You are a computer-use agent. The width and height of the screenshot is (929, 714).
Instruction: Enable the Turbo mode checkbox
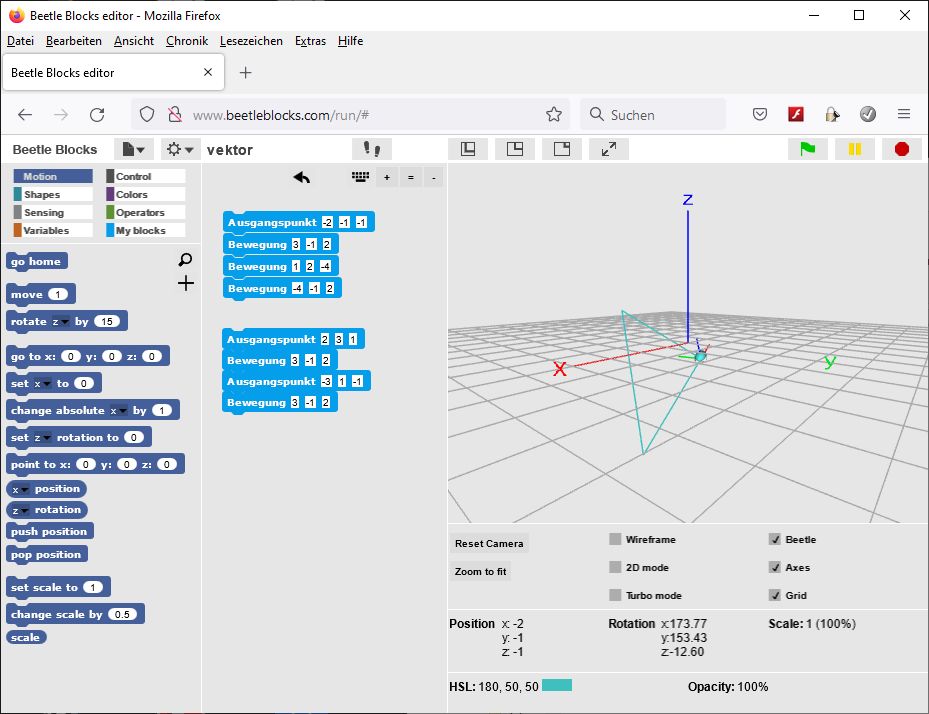(x=615, y=595)
